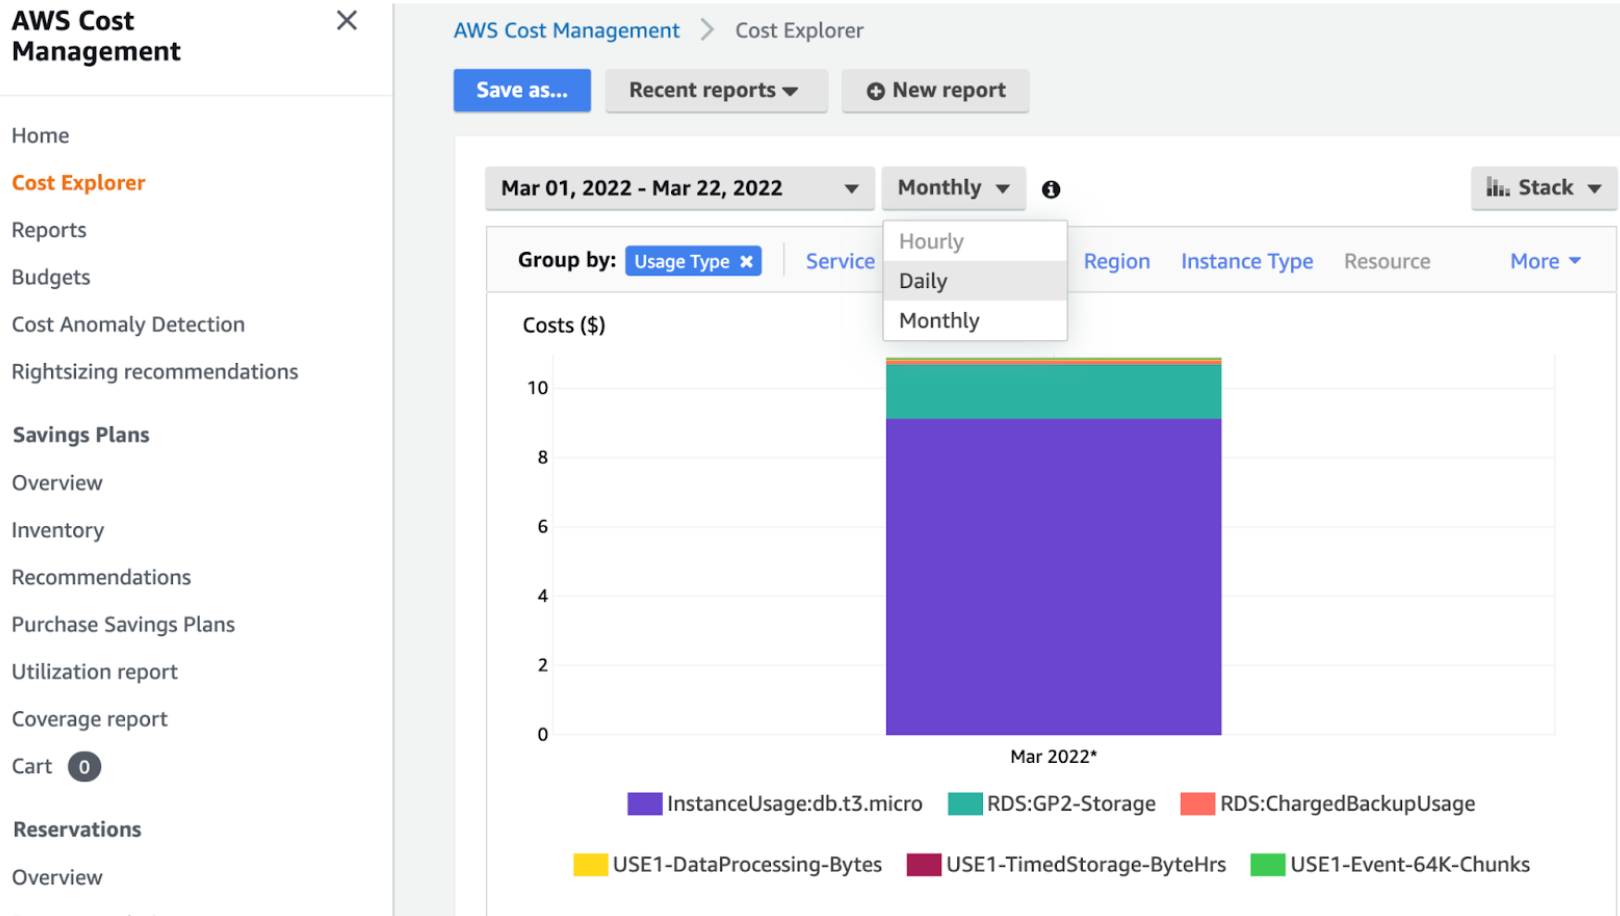
Task: Click the bar chart icon on Stack
Action: click(1497, 187)
